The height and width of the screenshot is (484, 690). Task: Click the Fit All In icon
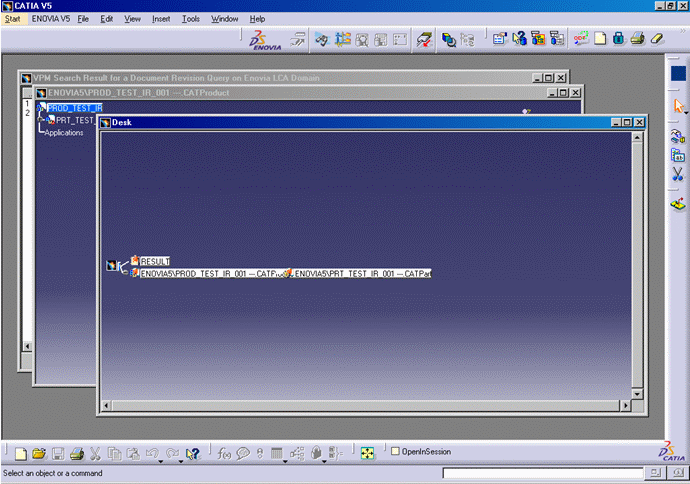pyautogui.click(x=367, y=453)
